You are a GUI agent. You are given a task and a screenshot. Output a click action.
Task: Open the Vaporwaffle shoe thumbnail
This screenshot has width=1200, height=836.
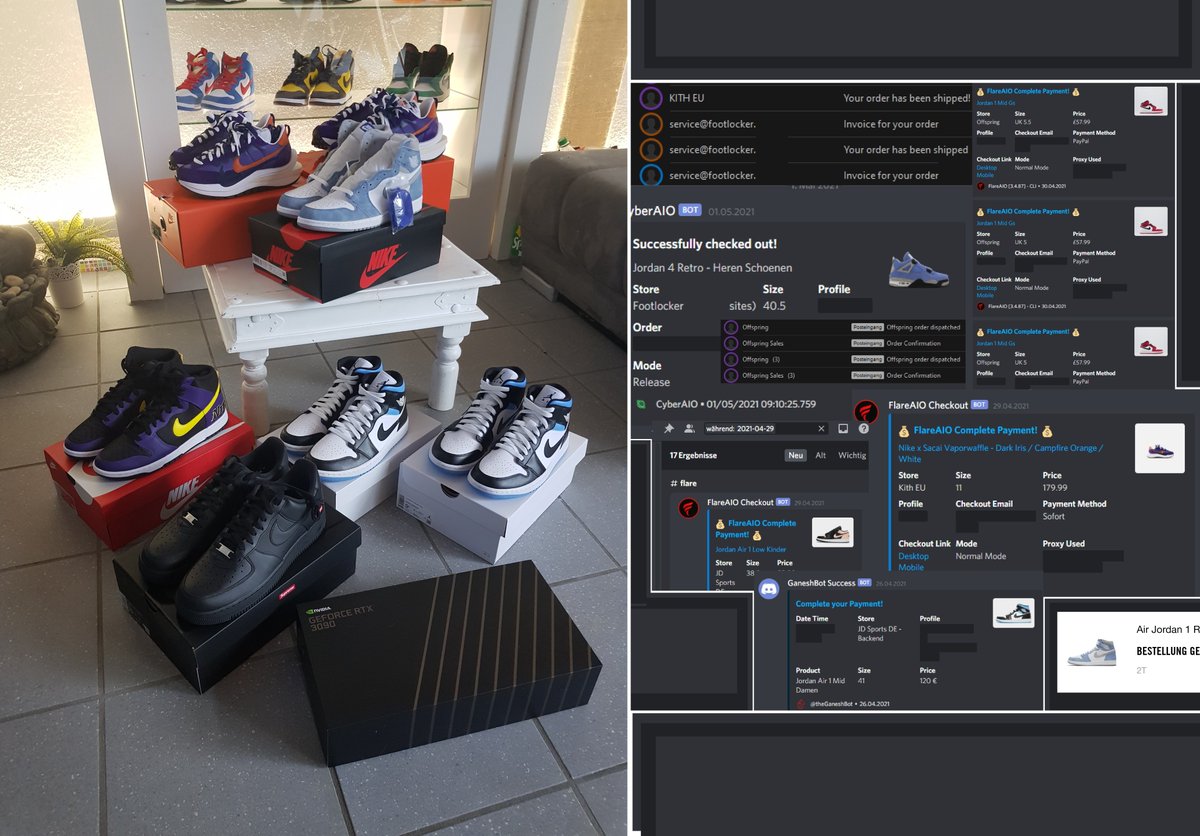pyautogui.click(x=1160, y=448)
